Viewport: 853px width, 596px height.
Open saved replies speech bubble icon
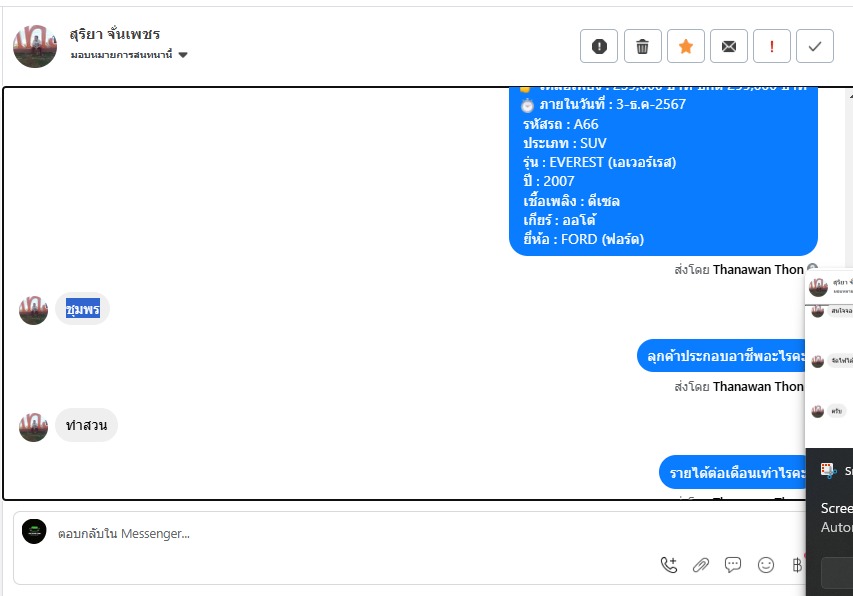[x=733, y=565]
